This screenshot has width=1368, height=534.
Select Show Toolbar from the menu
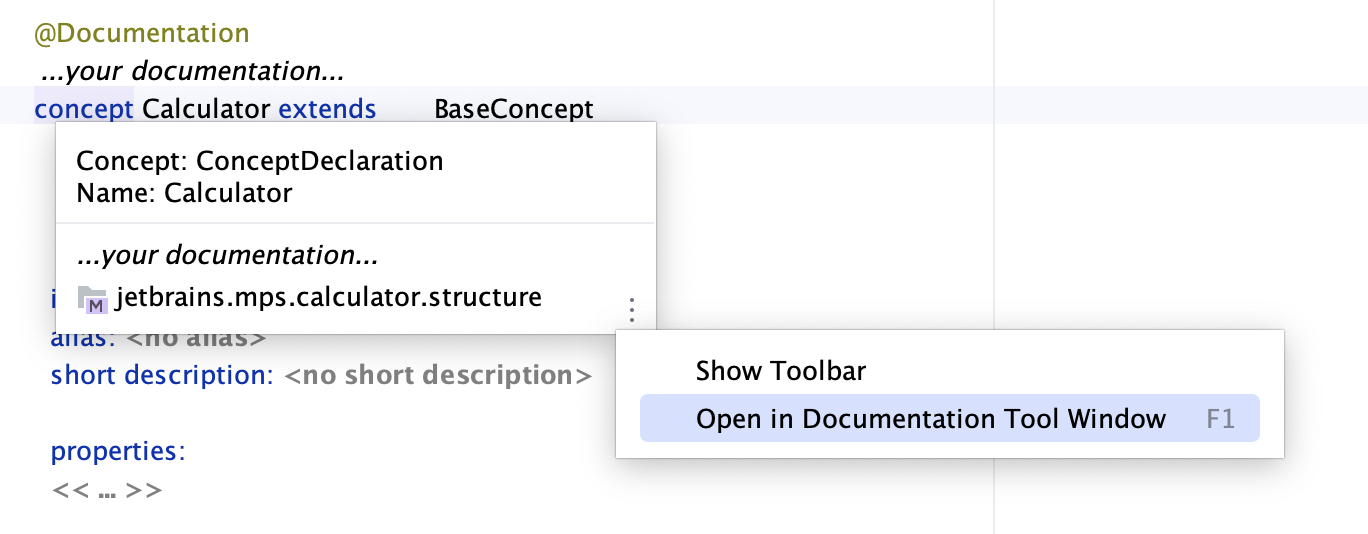[780, 372]
